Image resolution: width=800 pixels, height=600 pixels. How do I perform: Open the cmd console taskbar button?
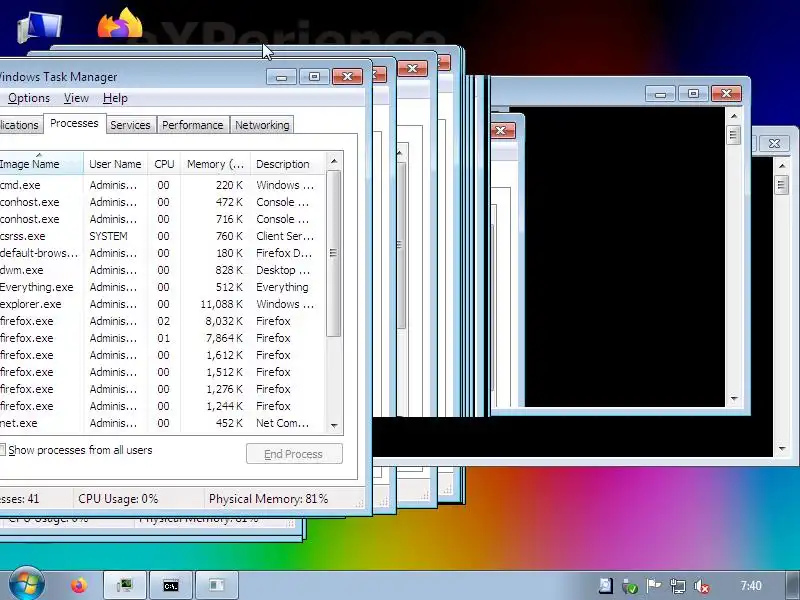[x=171, y=585]
